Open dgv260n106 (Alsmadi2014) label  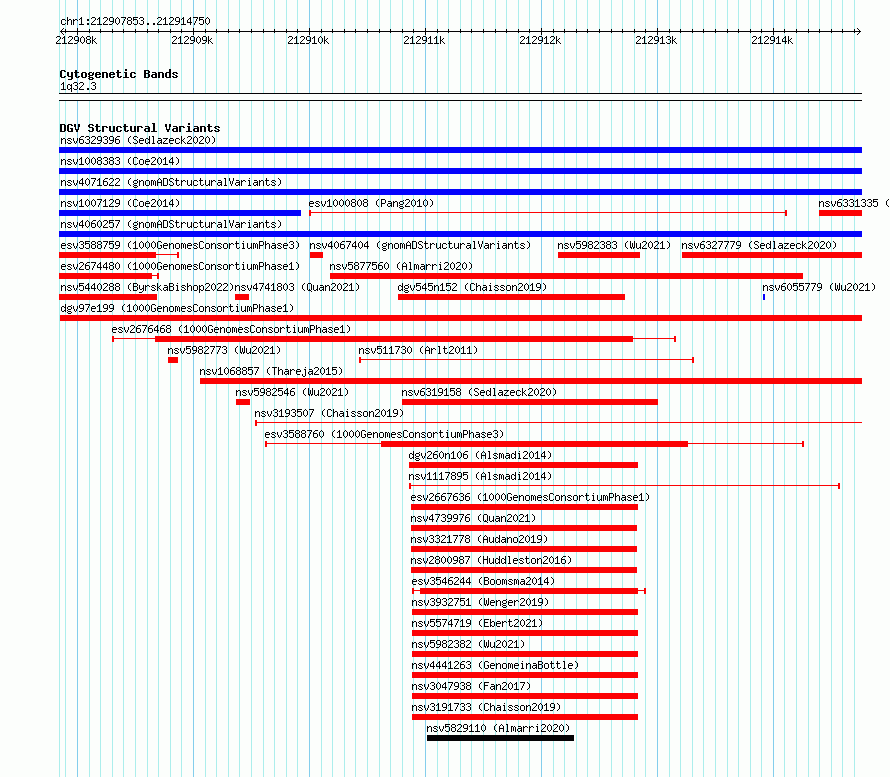(x=480, y=455)
